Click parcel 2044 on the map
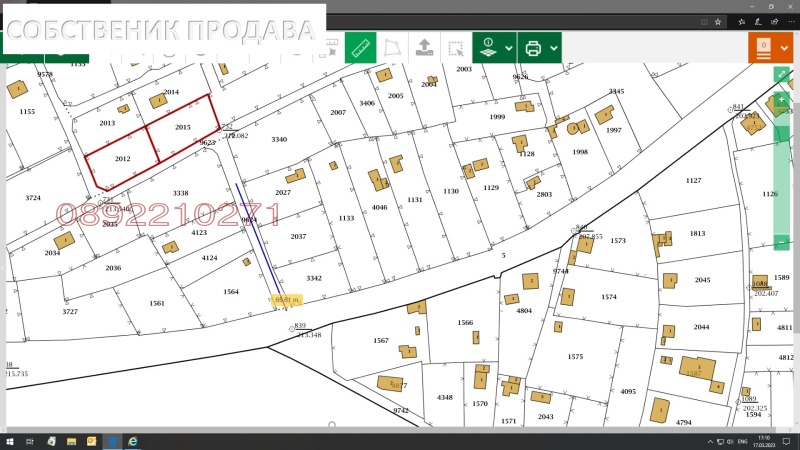800x450 pixels. click(x=702, y=327)
